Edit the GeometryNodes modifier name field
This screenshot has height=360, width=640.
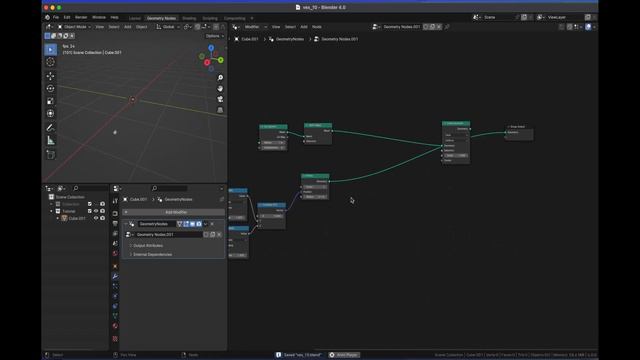click(156, 224)
